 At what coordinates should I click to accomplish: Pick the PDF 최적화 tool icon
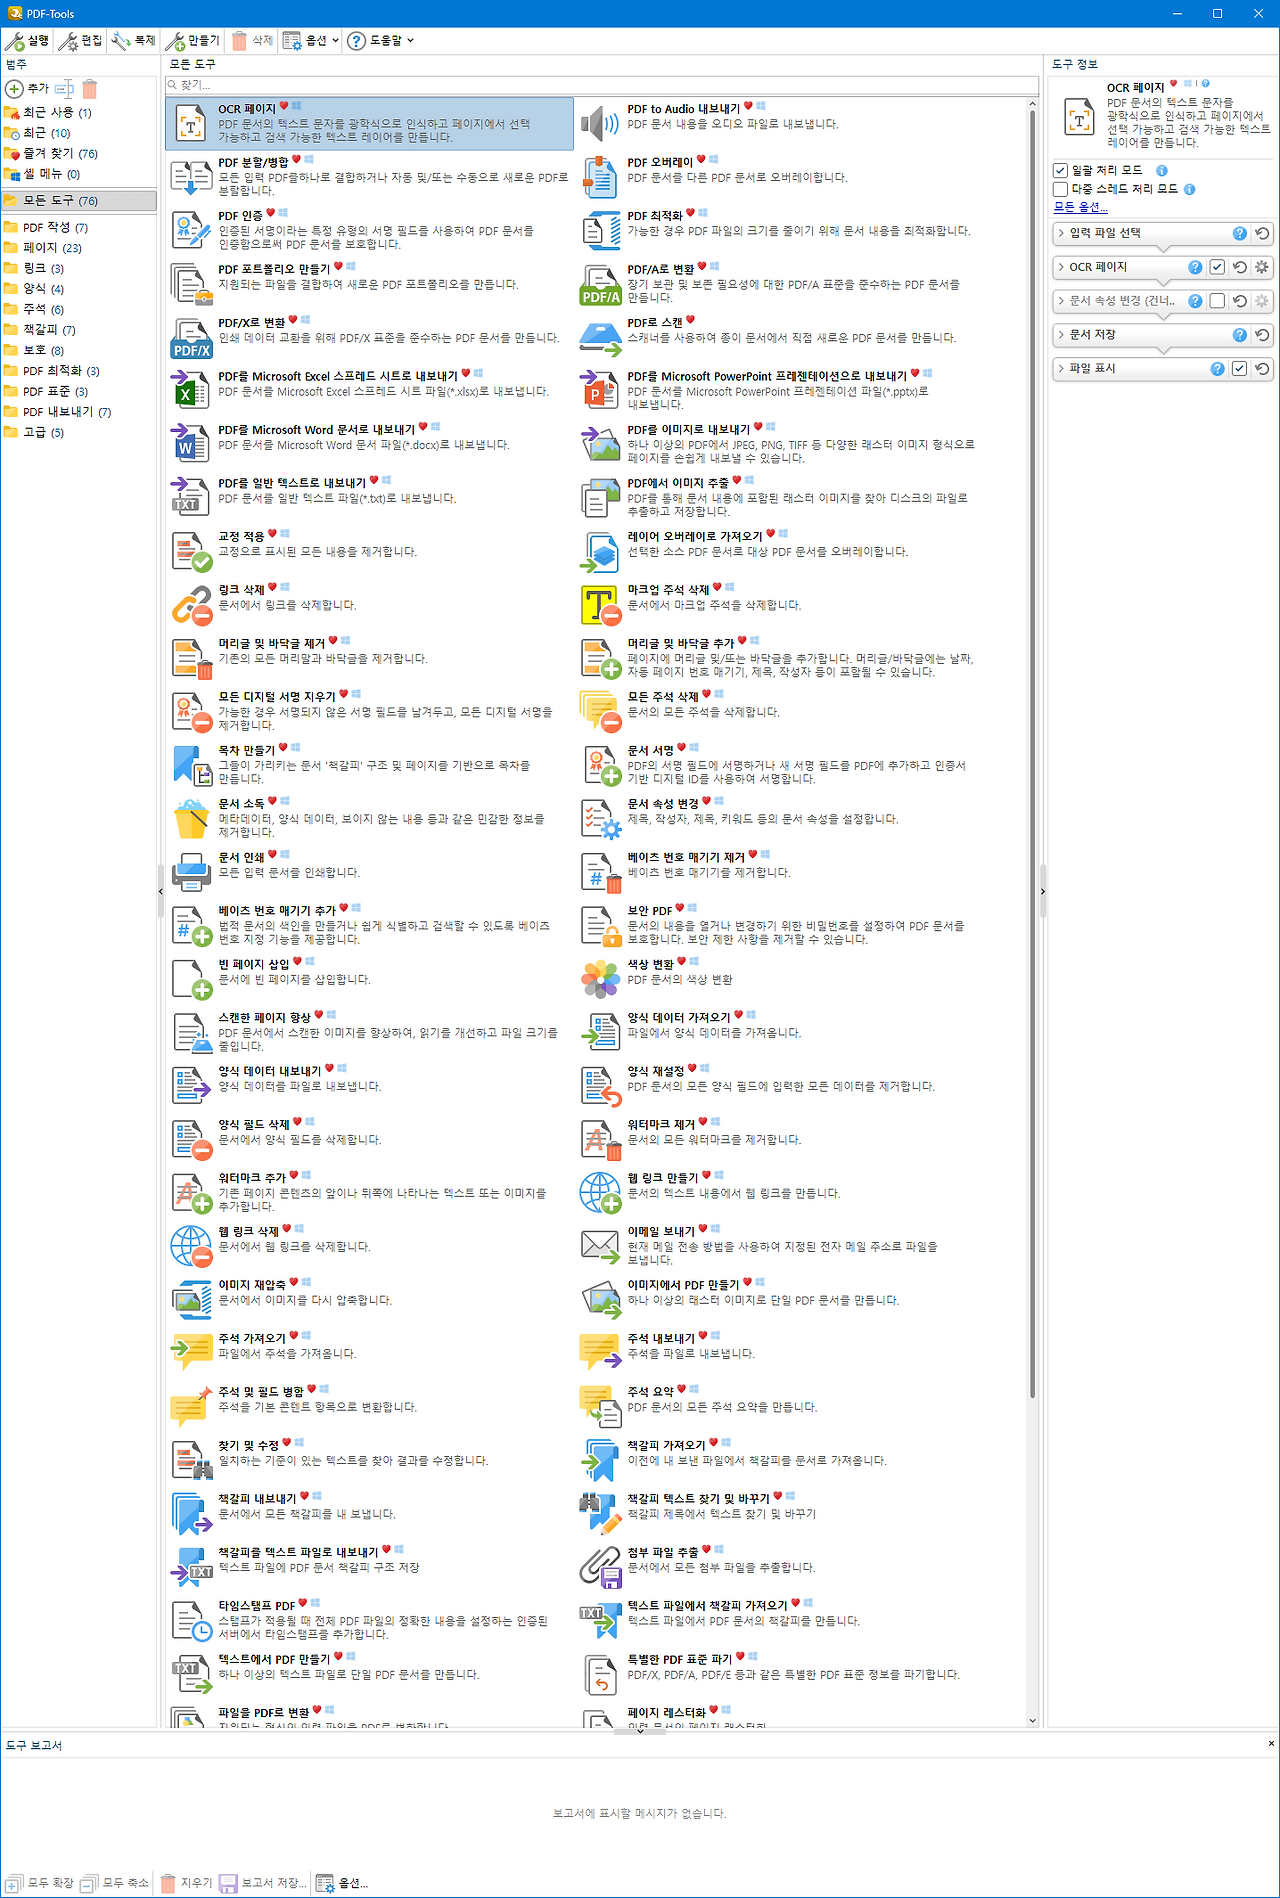tap(600, 231)
